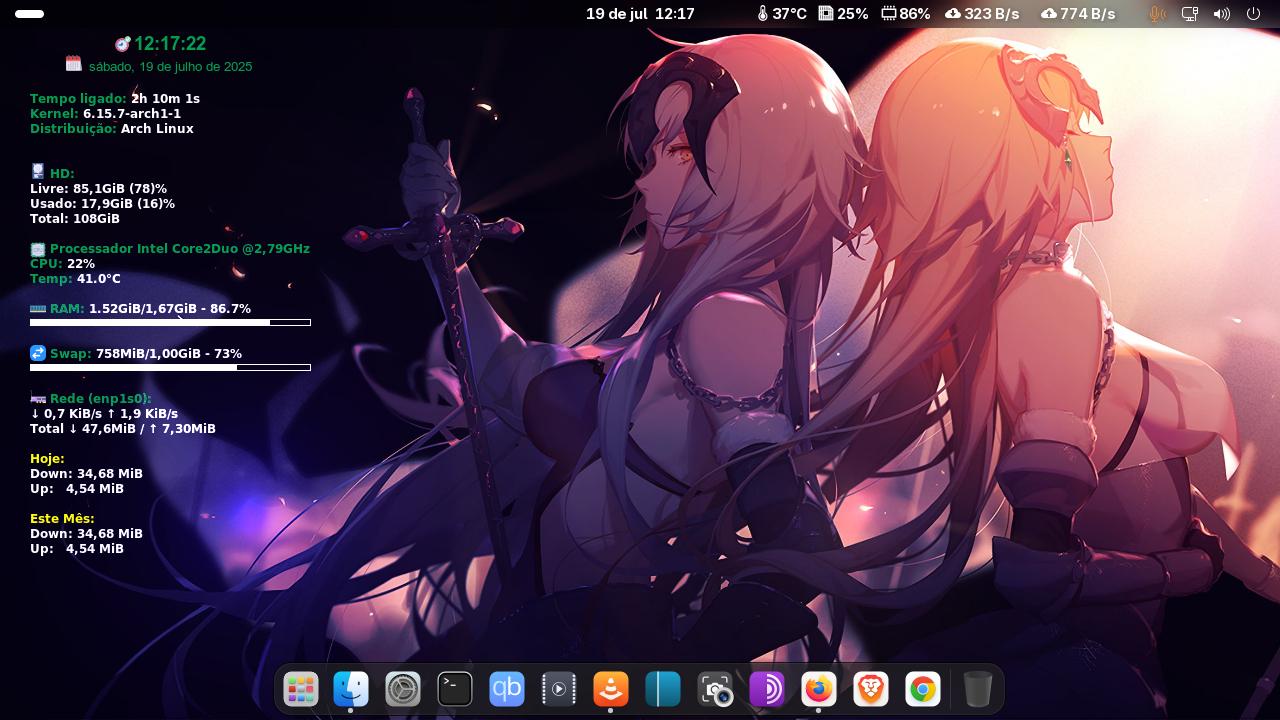Click 'Up: 4,54 MiB' under Este Mês

pyautogui.click(x=77, y=549)
